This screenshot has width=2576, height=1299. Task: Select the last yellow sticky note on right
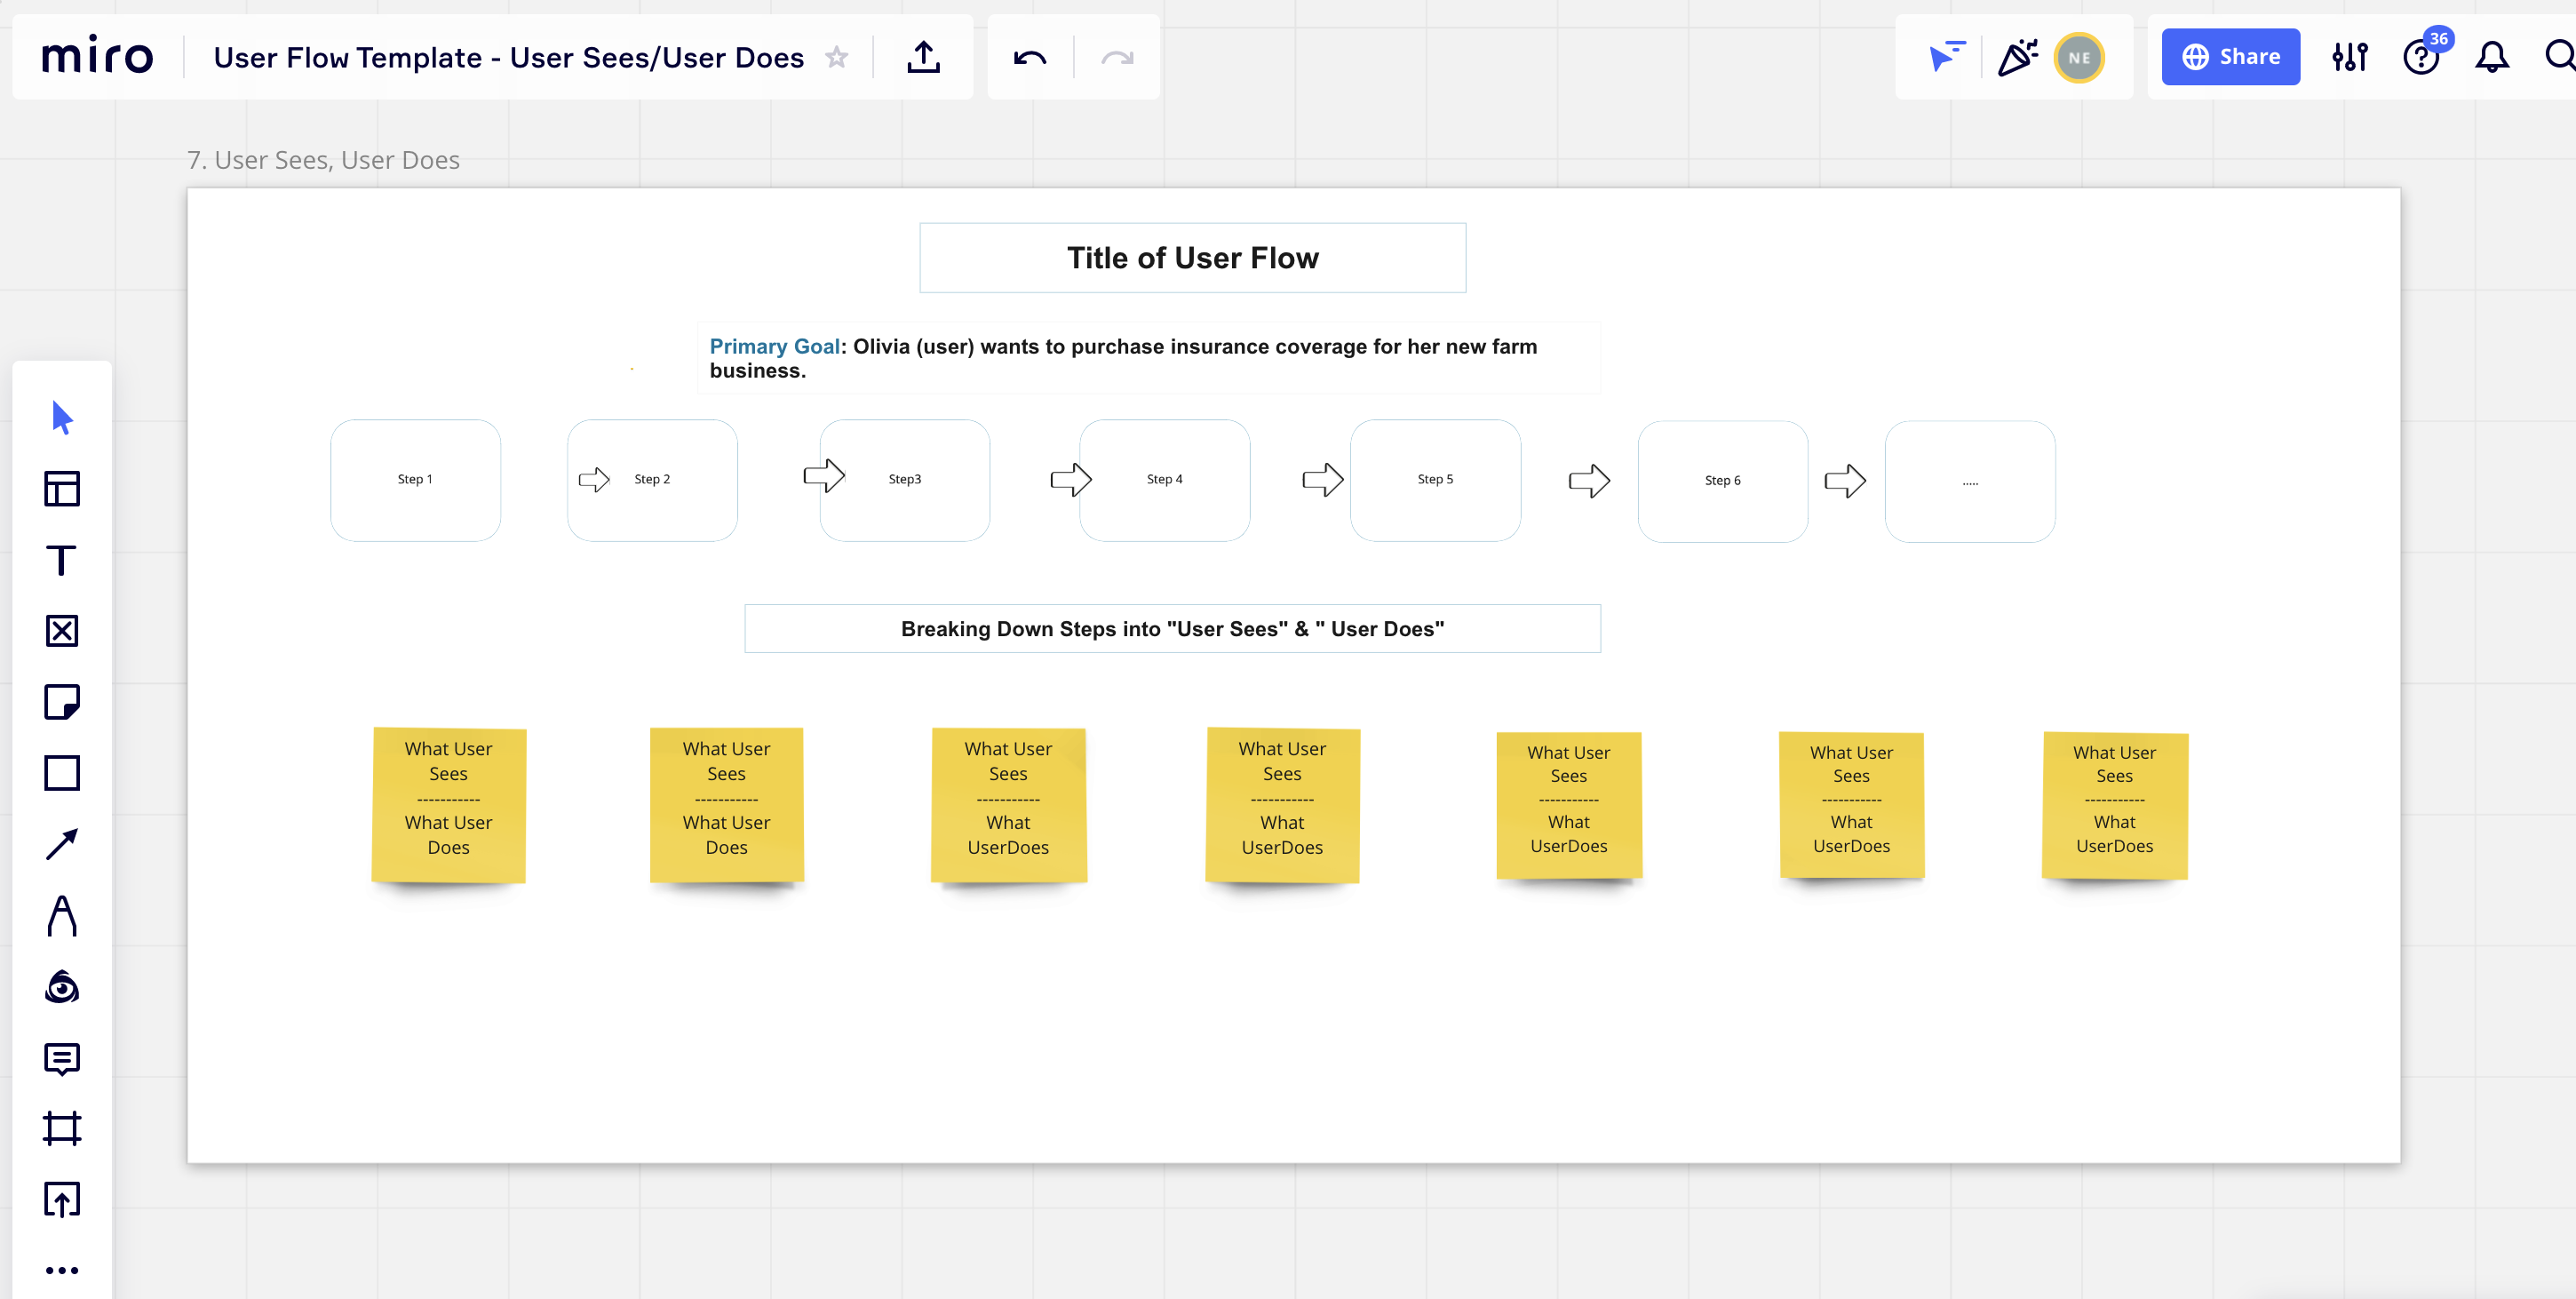click(x=2114, y=805)
